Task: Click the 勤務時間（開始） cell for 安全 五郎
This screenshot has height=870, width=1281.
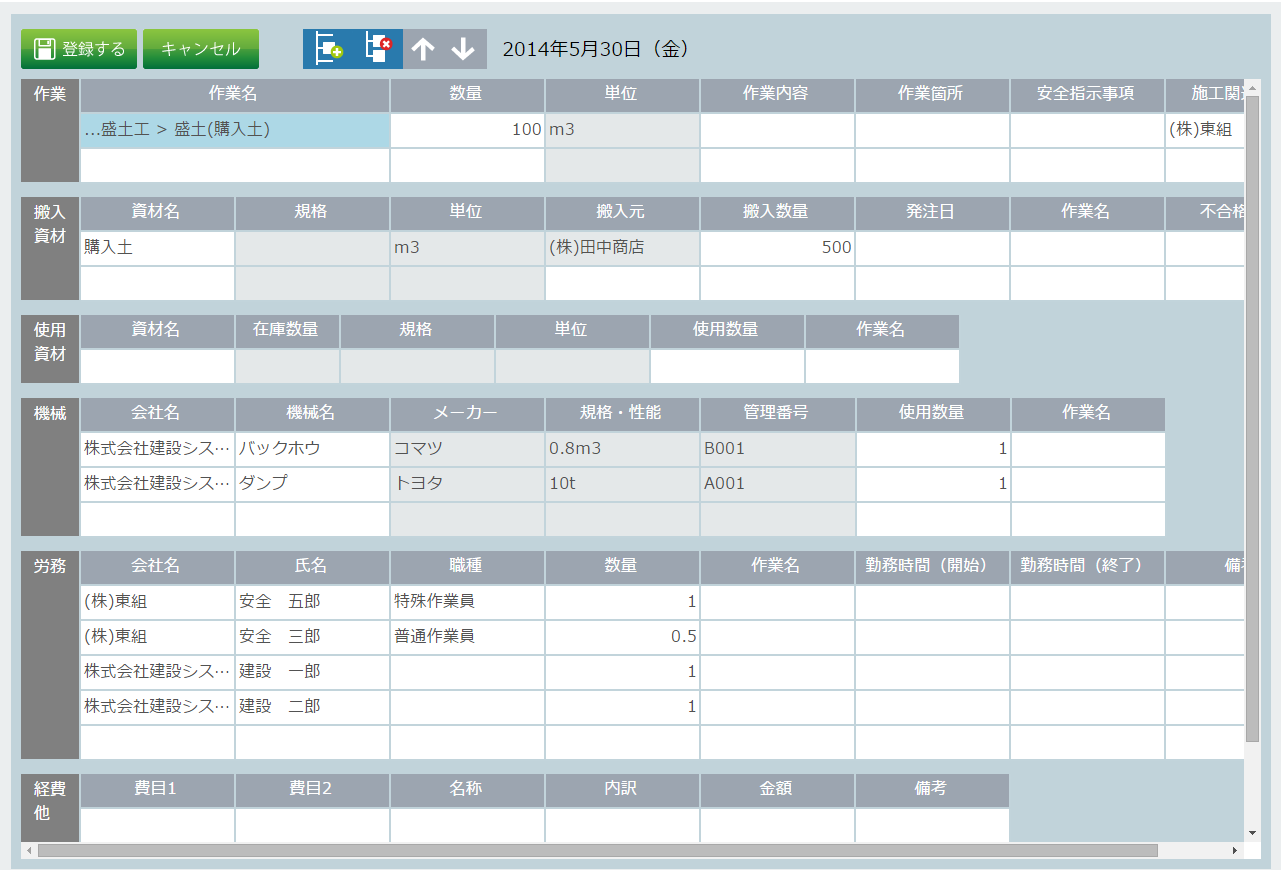Action: click(x=932, y=602)
